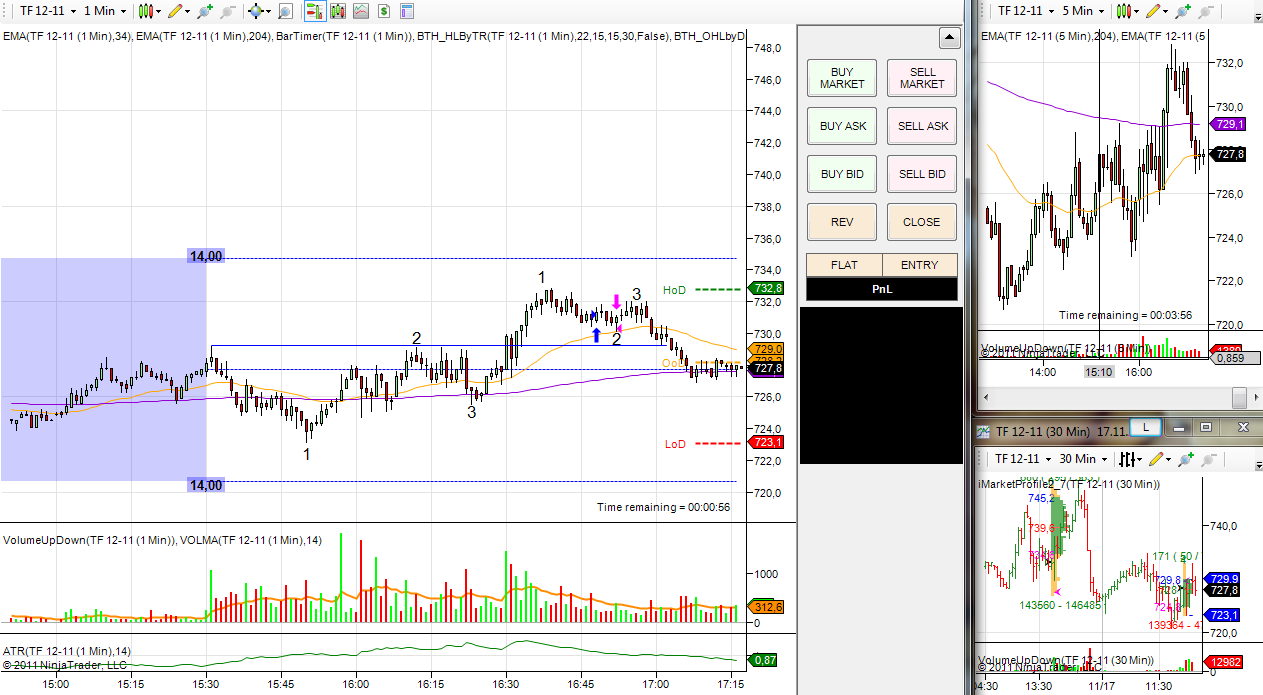The image size is (1263, 695).
Task: Click the magenta down arrow trade marker on the 1 Min chart
Action: point(616,301)
